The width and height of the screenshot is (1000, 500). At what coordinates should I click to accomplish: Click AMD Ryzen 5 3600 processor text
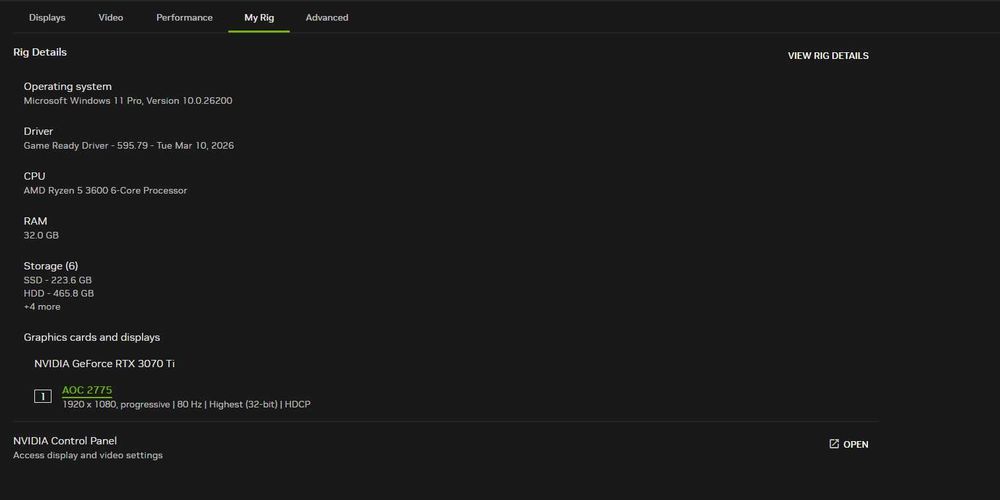105,191
